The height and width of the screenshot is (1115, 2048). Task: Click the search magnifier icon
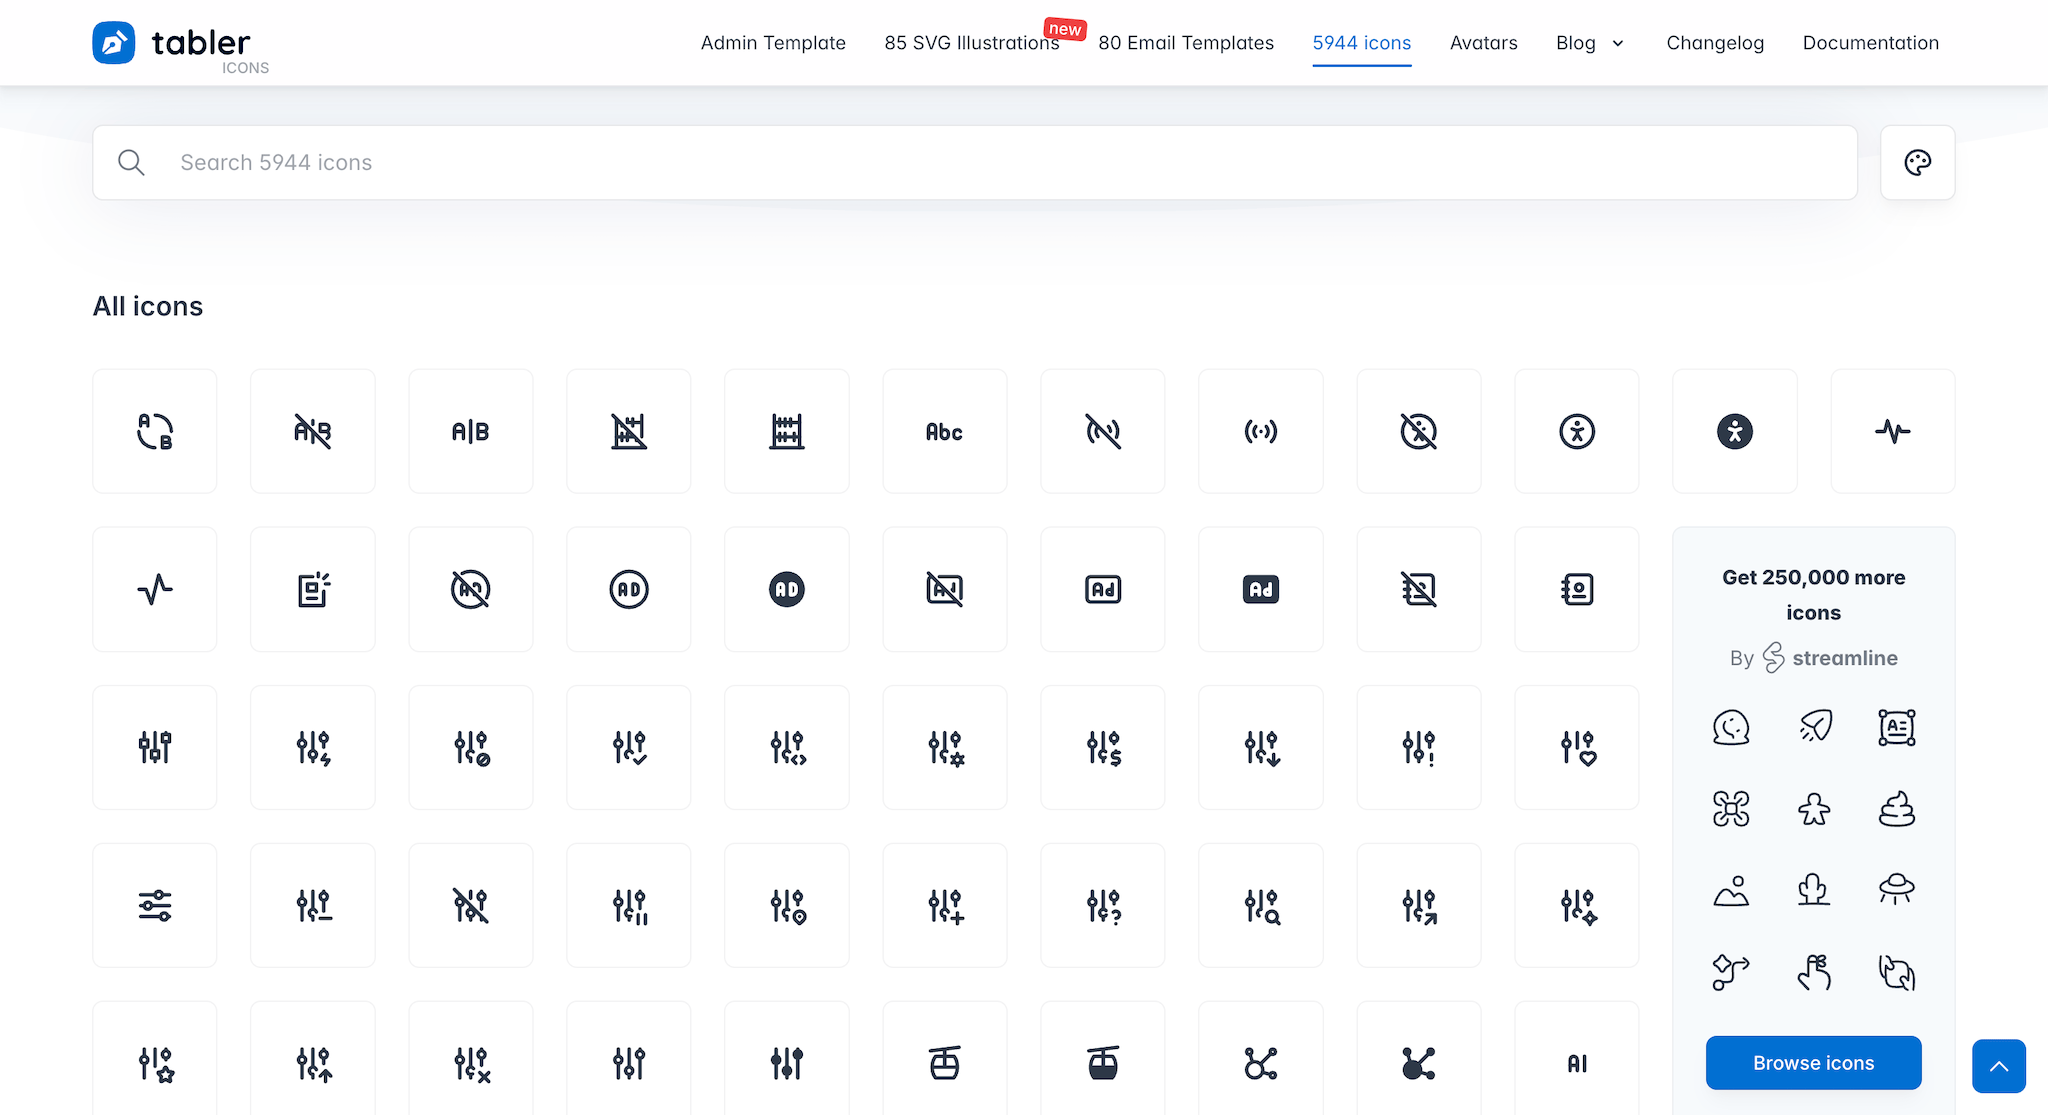click(x=131, y=162)
